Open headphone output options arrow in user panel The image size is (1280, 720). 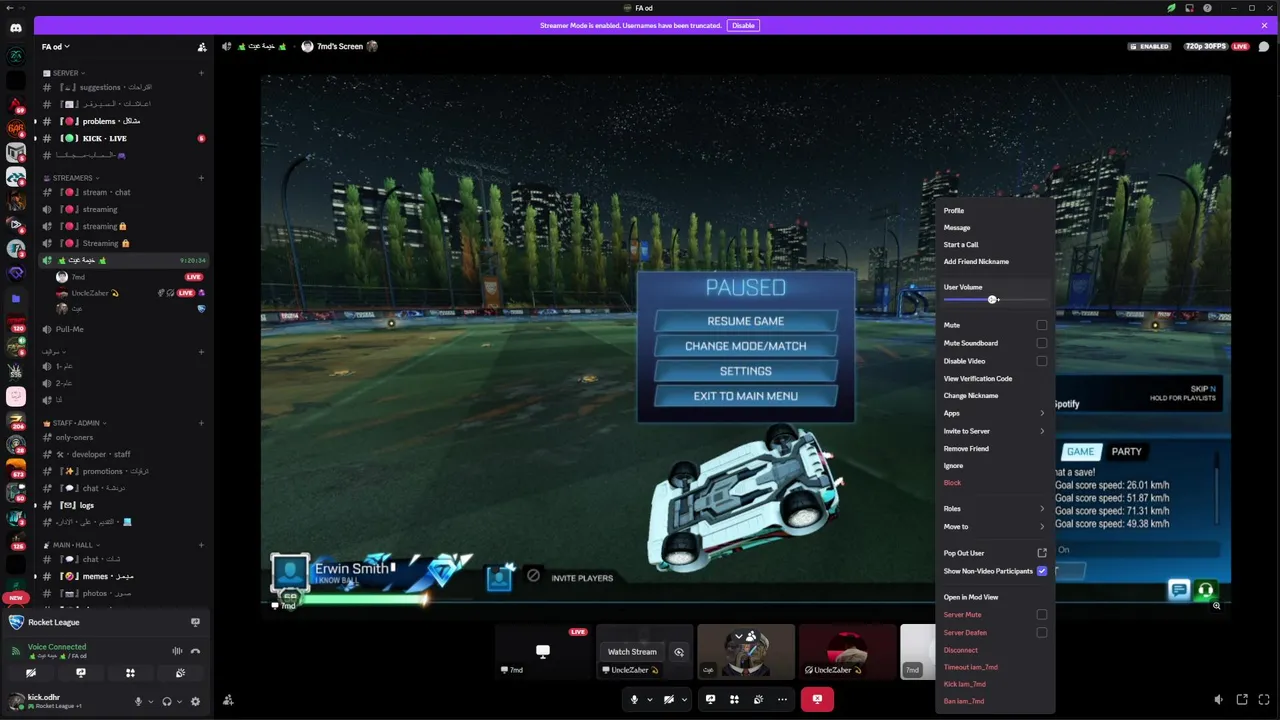[x=180, y=702]
